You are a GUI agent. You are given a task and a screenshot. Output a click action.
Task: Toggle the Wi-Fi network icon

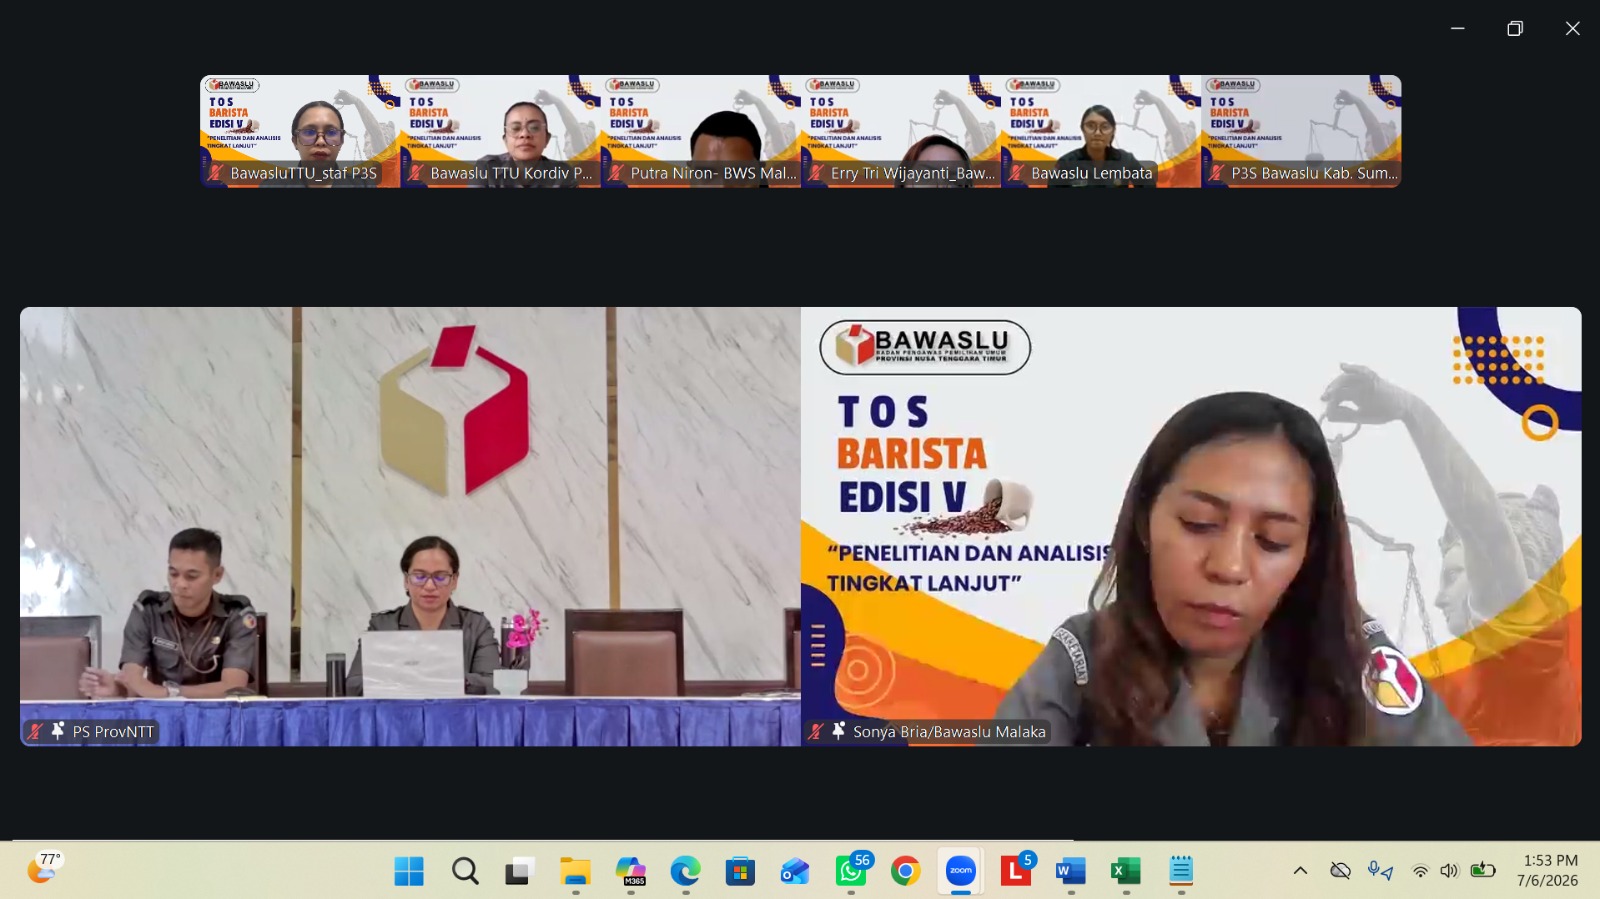[1420, 871]
